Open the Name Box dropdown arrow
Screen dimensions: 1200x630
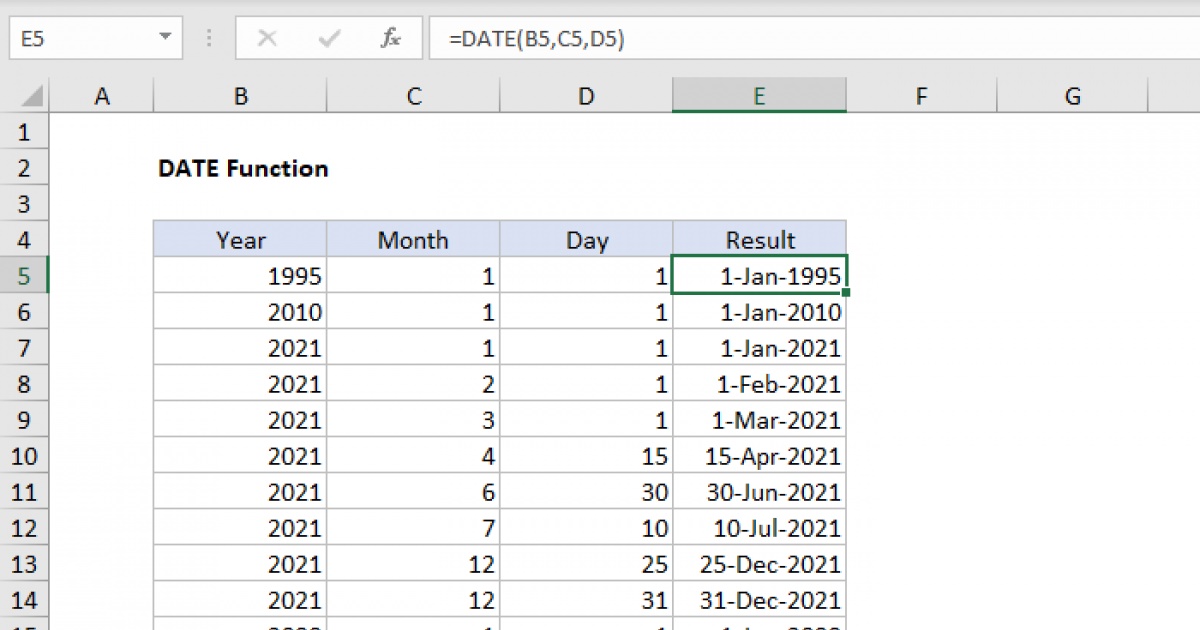click(x=165, y=38)
